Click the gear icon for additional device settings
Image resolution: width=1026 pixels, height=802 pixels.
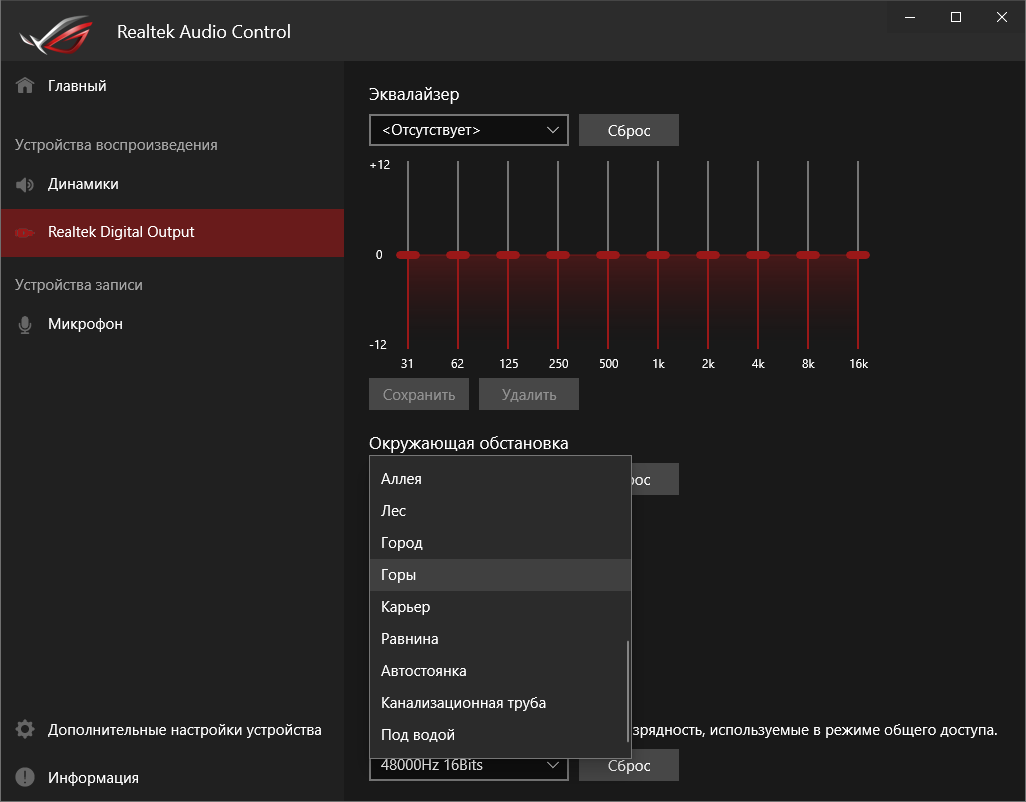point(25,729)
